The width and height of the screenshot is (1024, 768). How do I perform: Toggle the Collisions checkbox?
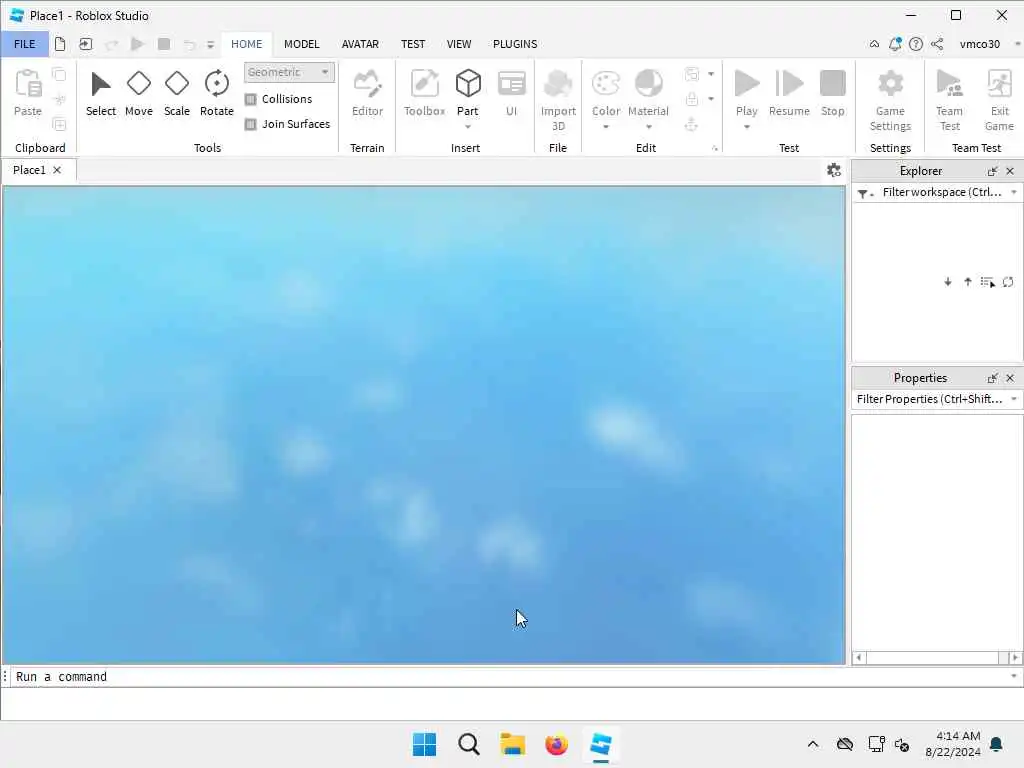(250, 99)
